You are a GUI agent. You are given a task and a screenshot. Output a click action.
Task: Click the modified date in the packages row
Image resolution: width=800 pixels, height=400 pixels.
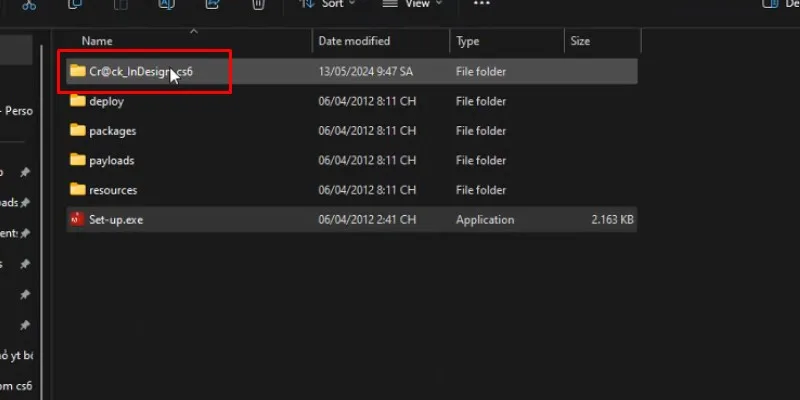pyautogui.click(x=367, y=131)
